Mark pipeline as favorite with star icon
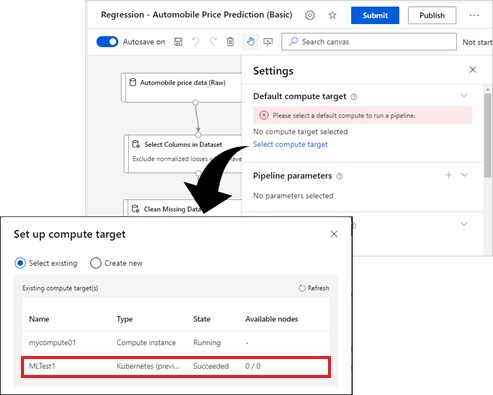The image size is (493, 395). [x=332, y=15]
